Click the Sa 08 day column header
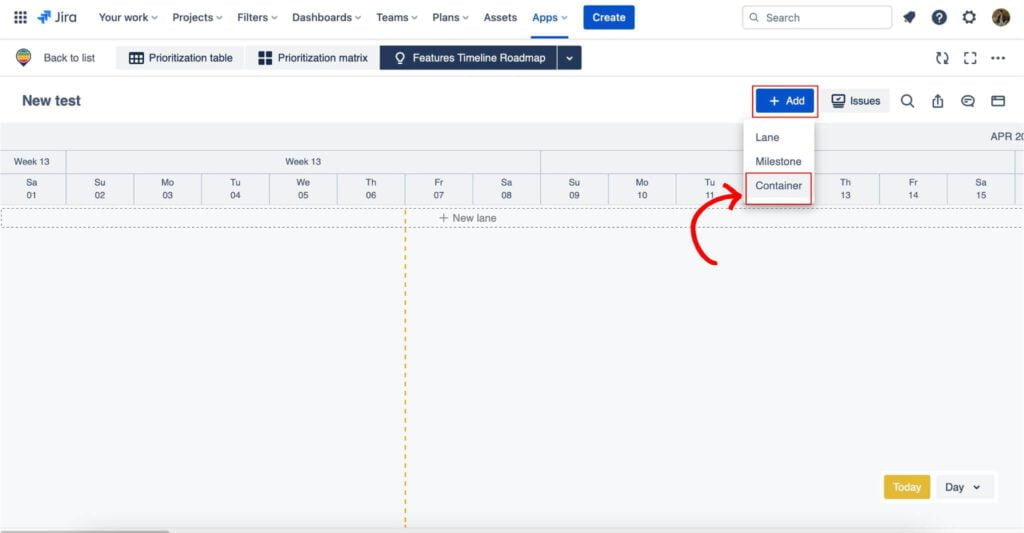Viewport: 1024px width, 533px height. 506,189
